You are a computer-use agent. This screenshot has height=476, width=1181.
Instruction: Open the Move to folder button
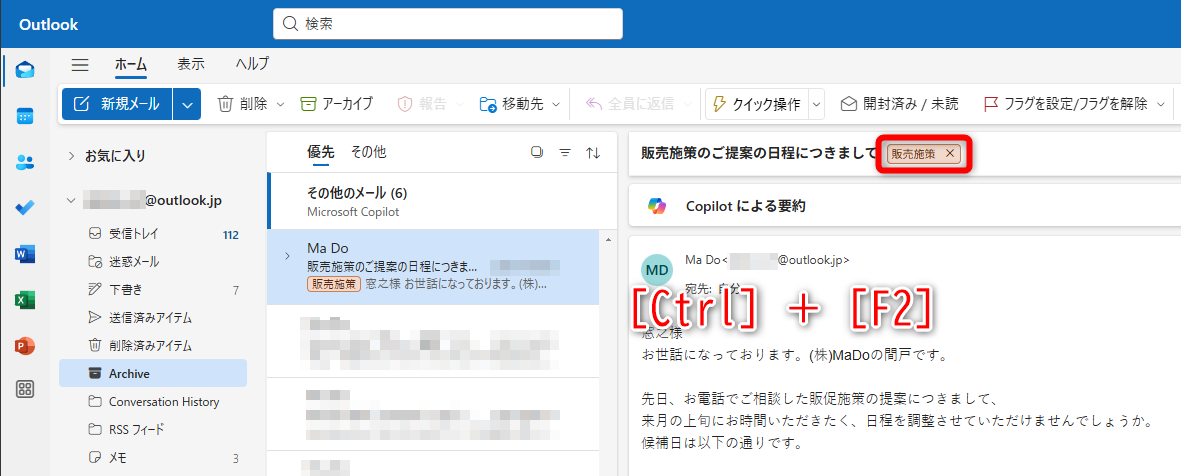coord(511,104)
